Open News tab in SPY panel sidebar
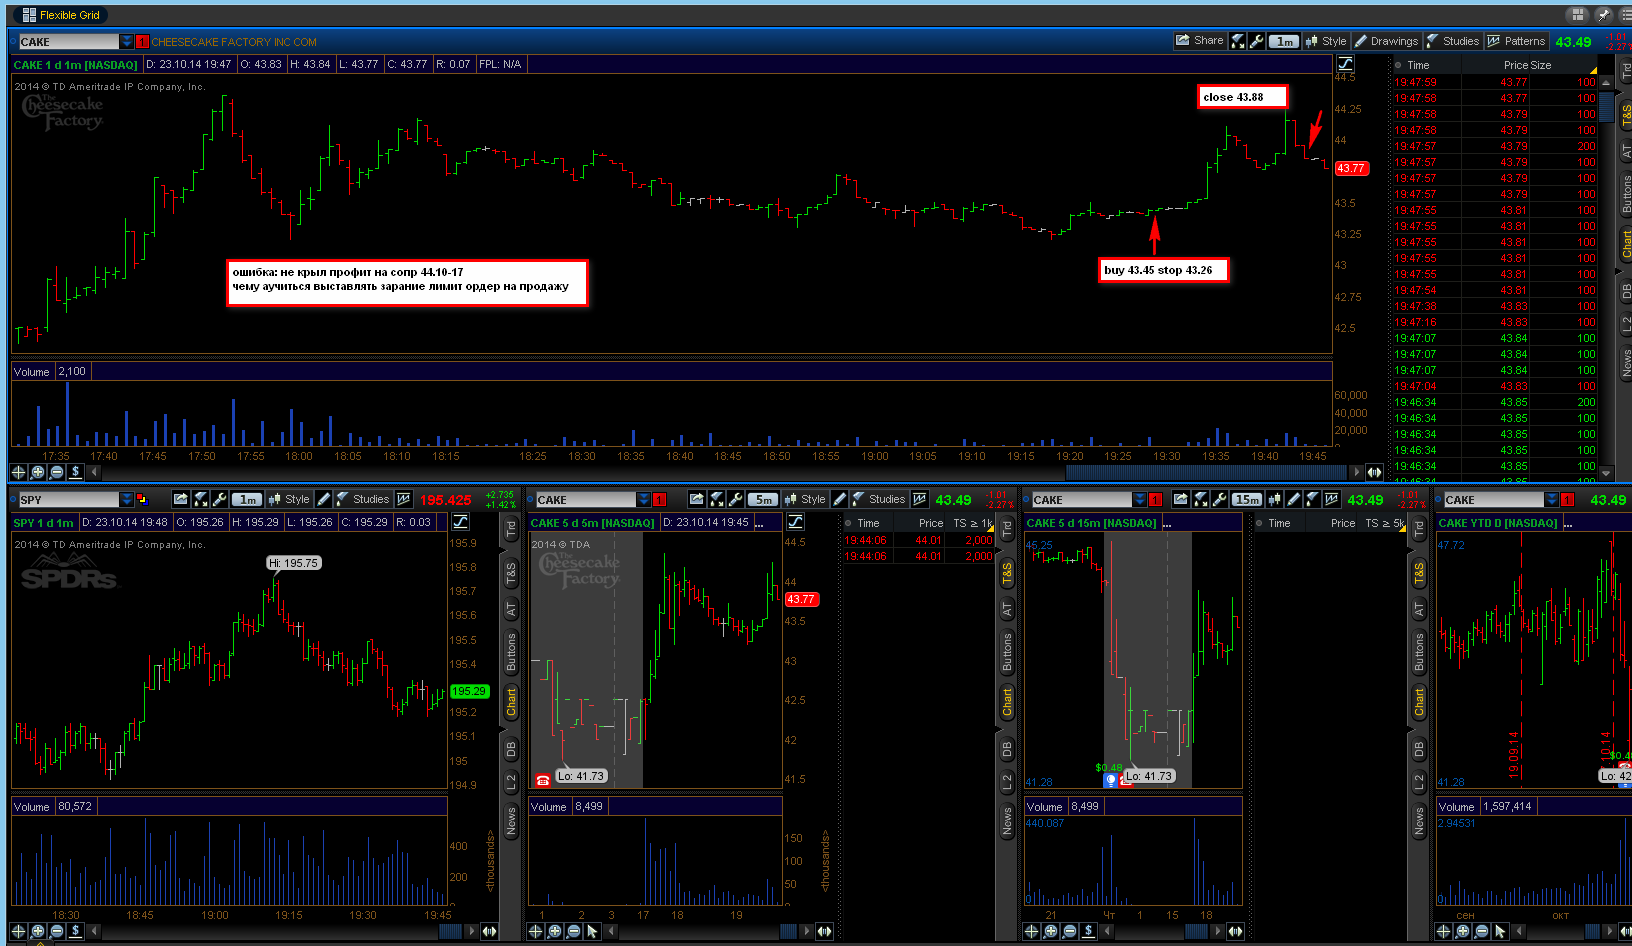Screen dimensions: 1632x946 coord(511,822)
